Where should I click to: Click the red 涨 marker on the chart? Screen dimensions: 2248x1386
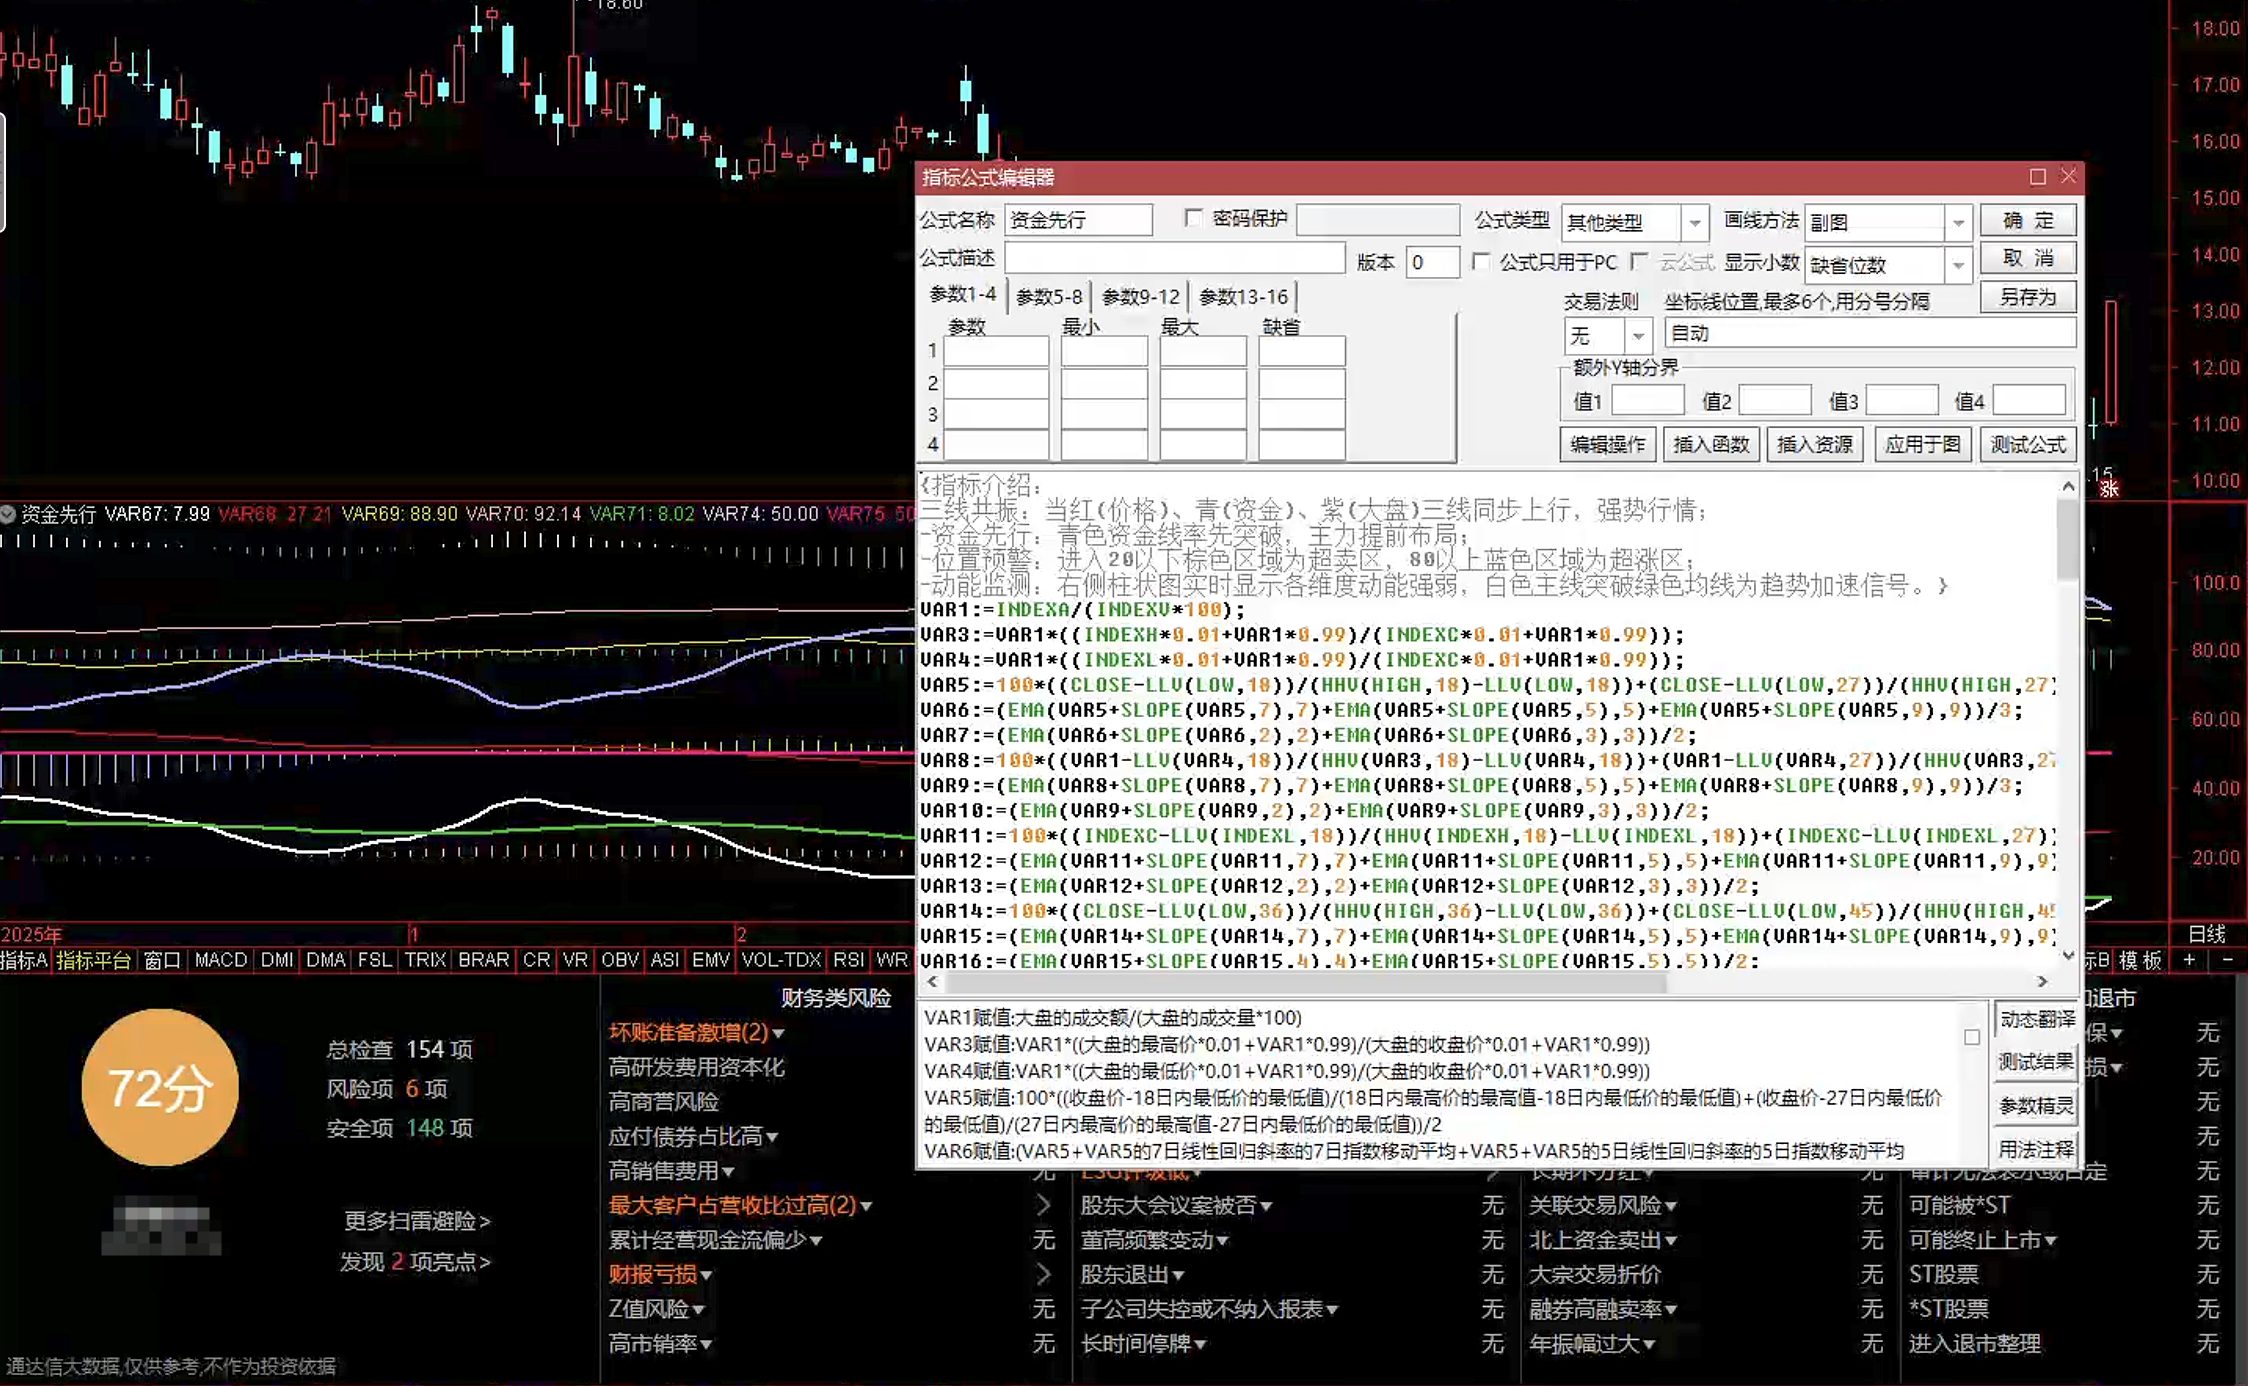2109,488
